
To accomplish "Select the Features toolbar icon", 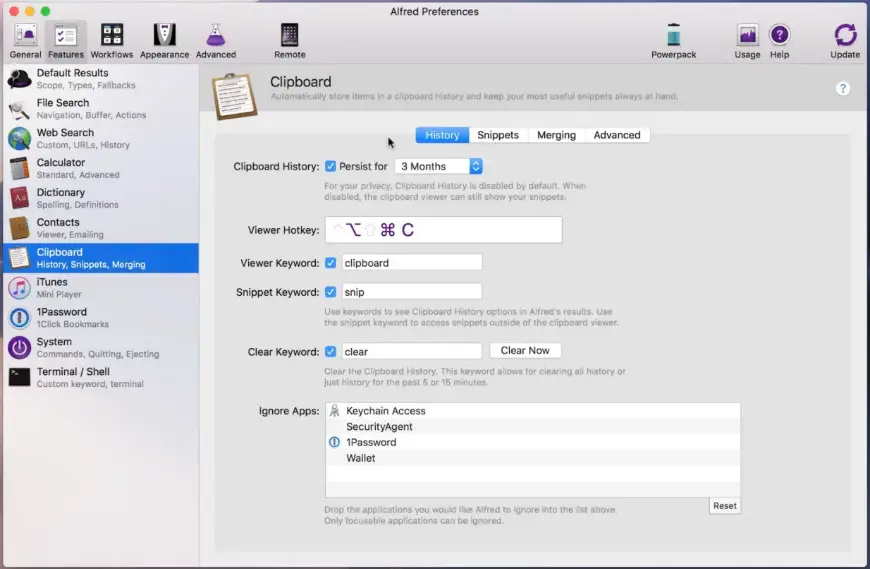I will (65, 41).
